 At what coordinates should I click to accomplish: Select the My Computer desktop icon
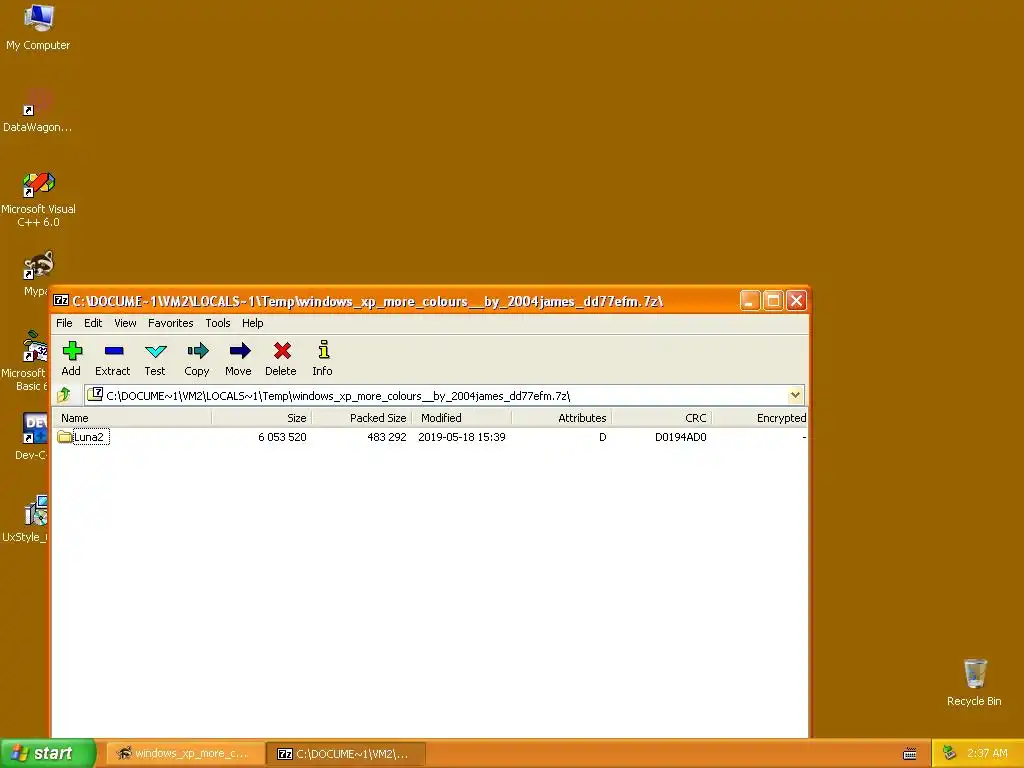[39, 18]
